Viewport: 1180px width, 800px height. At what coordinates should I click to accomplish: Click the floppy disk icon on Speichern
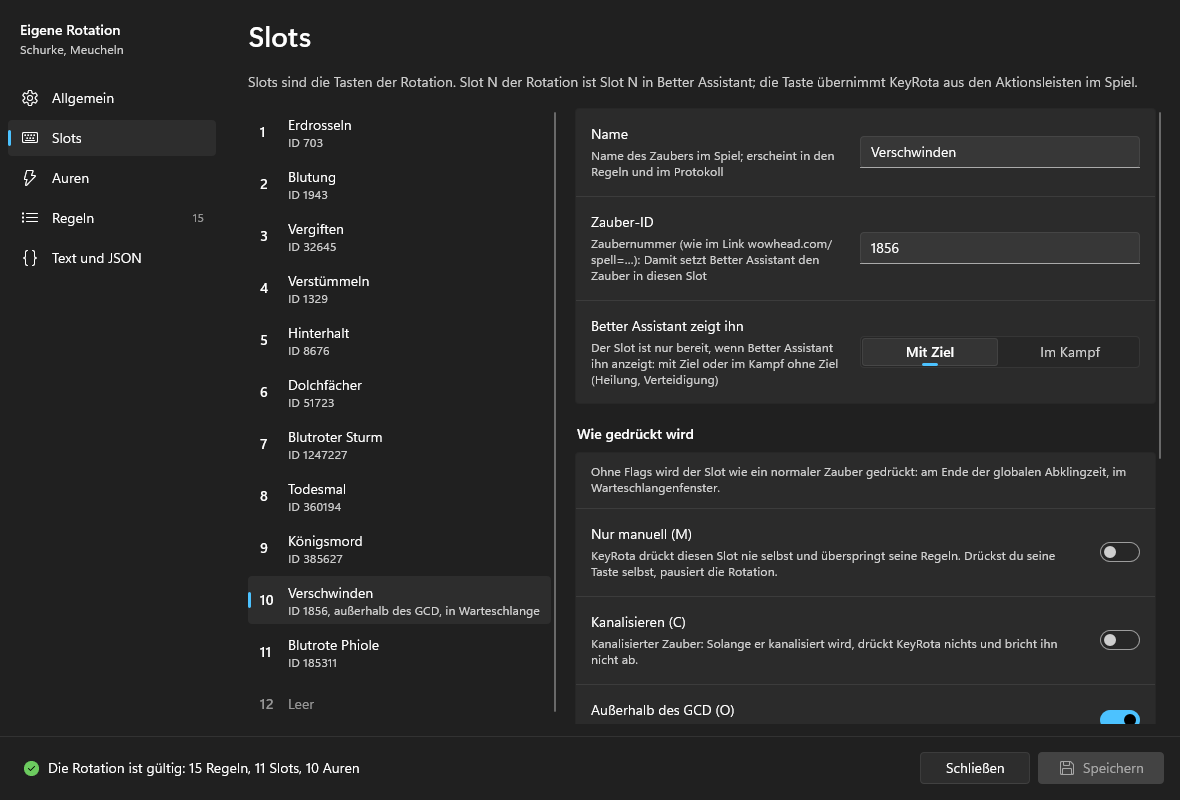tap(1066, 768)
